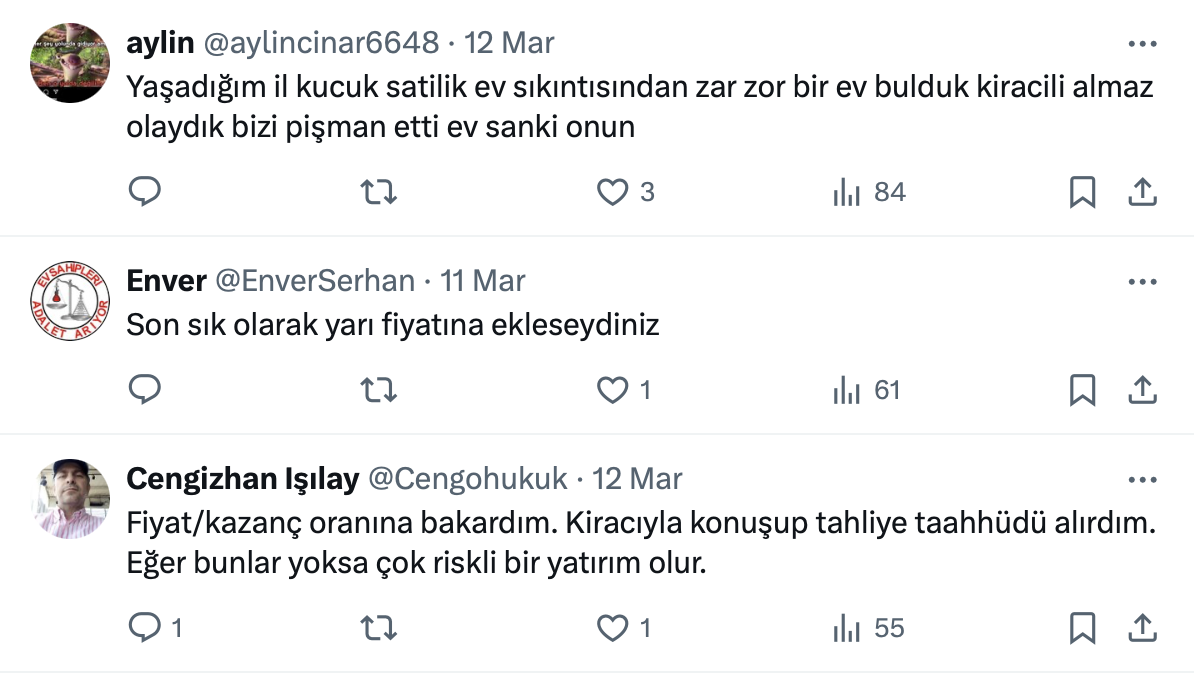Open more options on Enver's tweet

(x=1142, y=281)
